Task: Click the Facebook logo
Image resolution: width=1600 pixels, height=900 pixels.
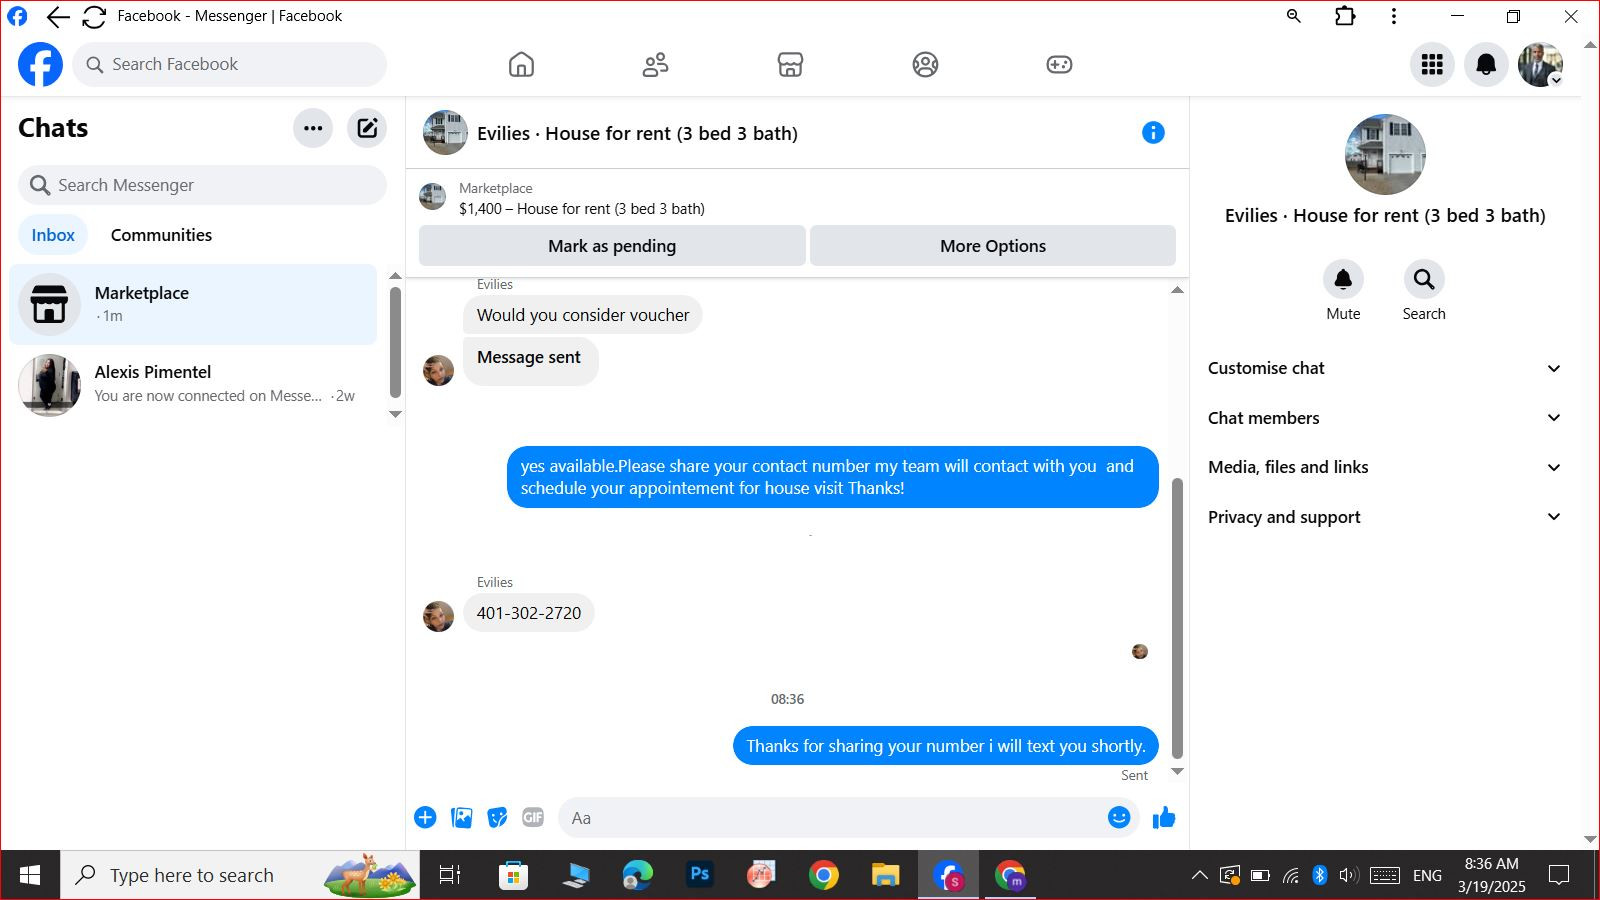Action: 40,65
